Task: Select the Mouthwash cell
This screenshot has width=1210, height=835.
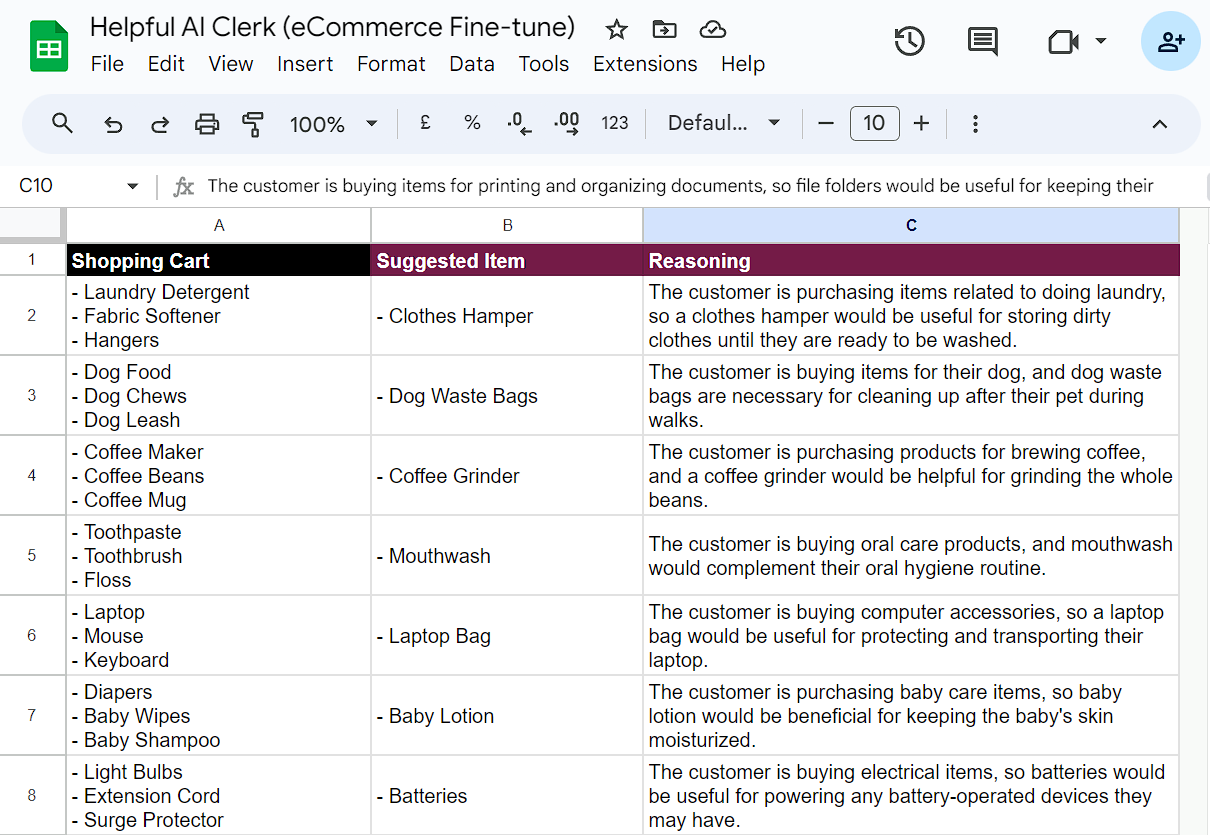Action: pyautogui.click(x=507, y=555)
